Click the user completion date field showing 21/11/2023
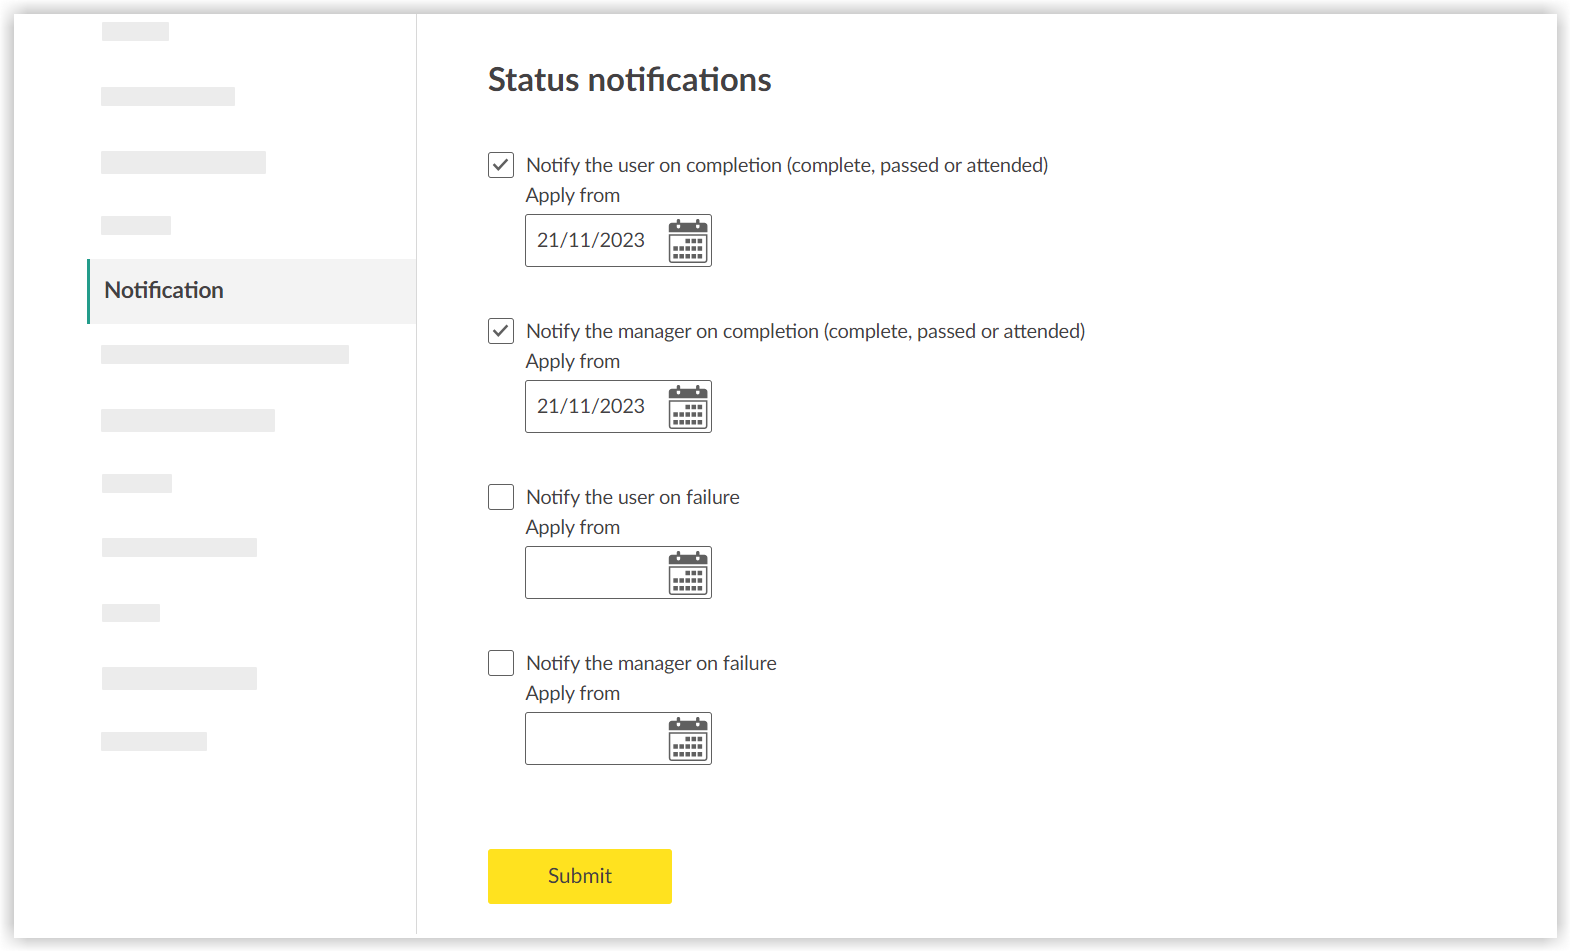Image resolution: width=1571 pixels, height=952 pixels. click(592, 241)
